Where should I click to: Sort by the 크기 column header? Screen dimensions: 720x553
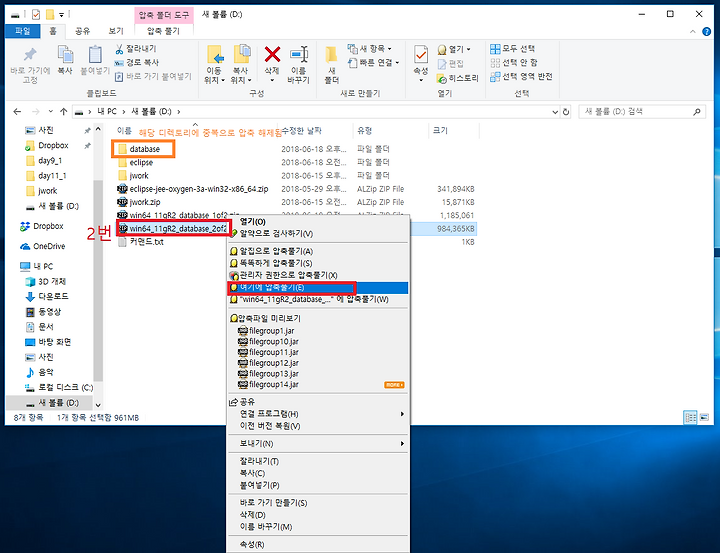point(440,131)
